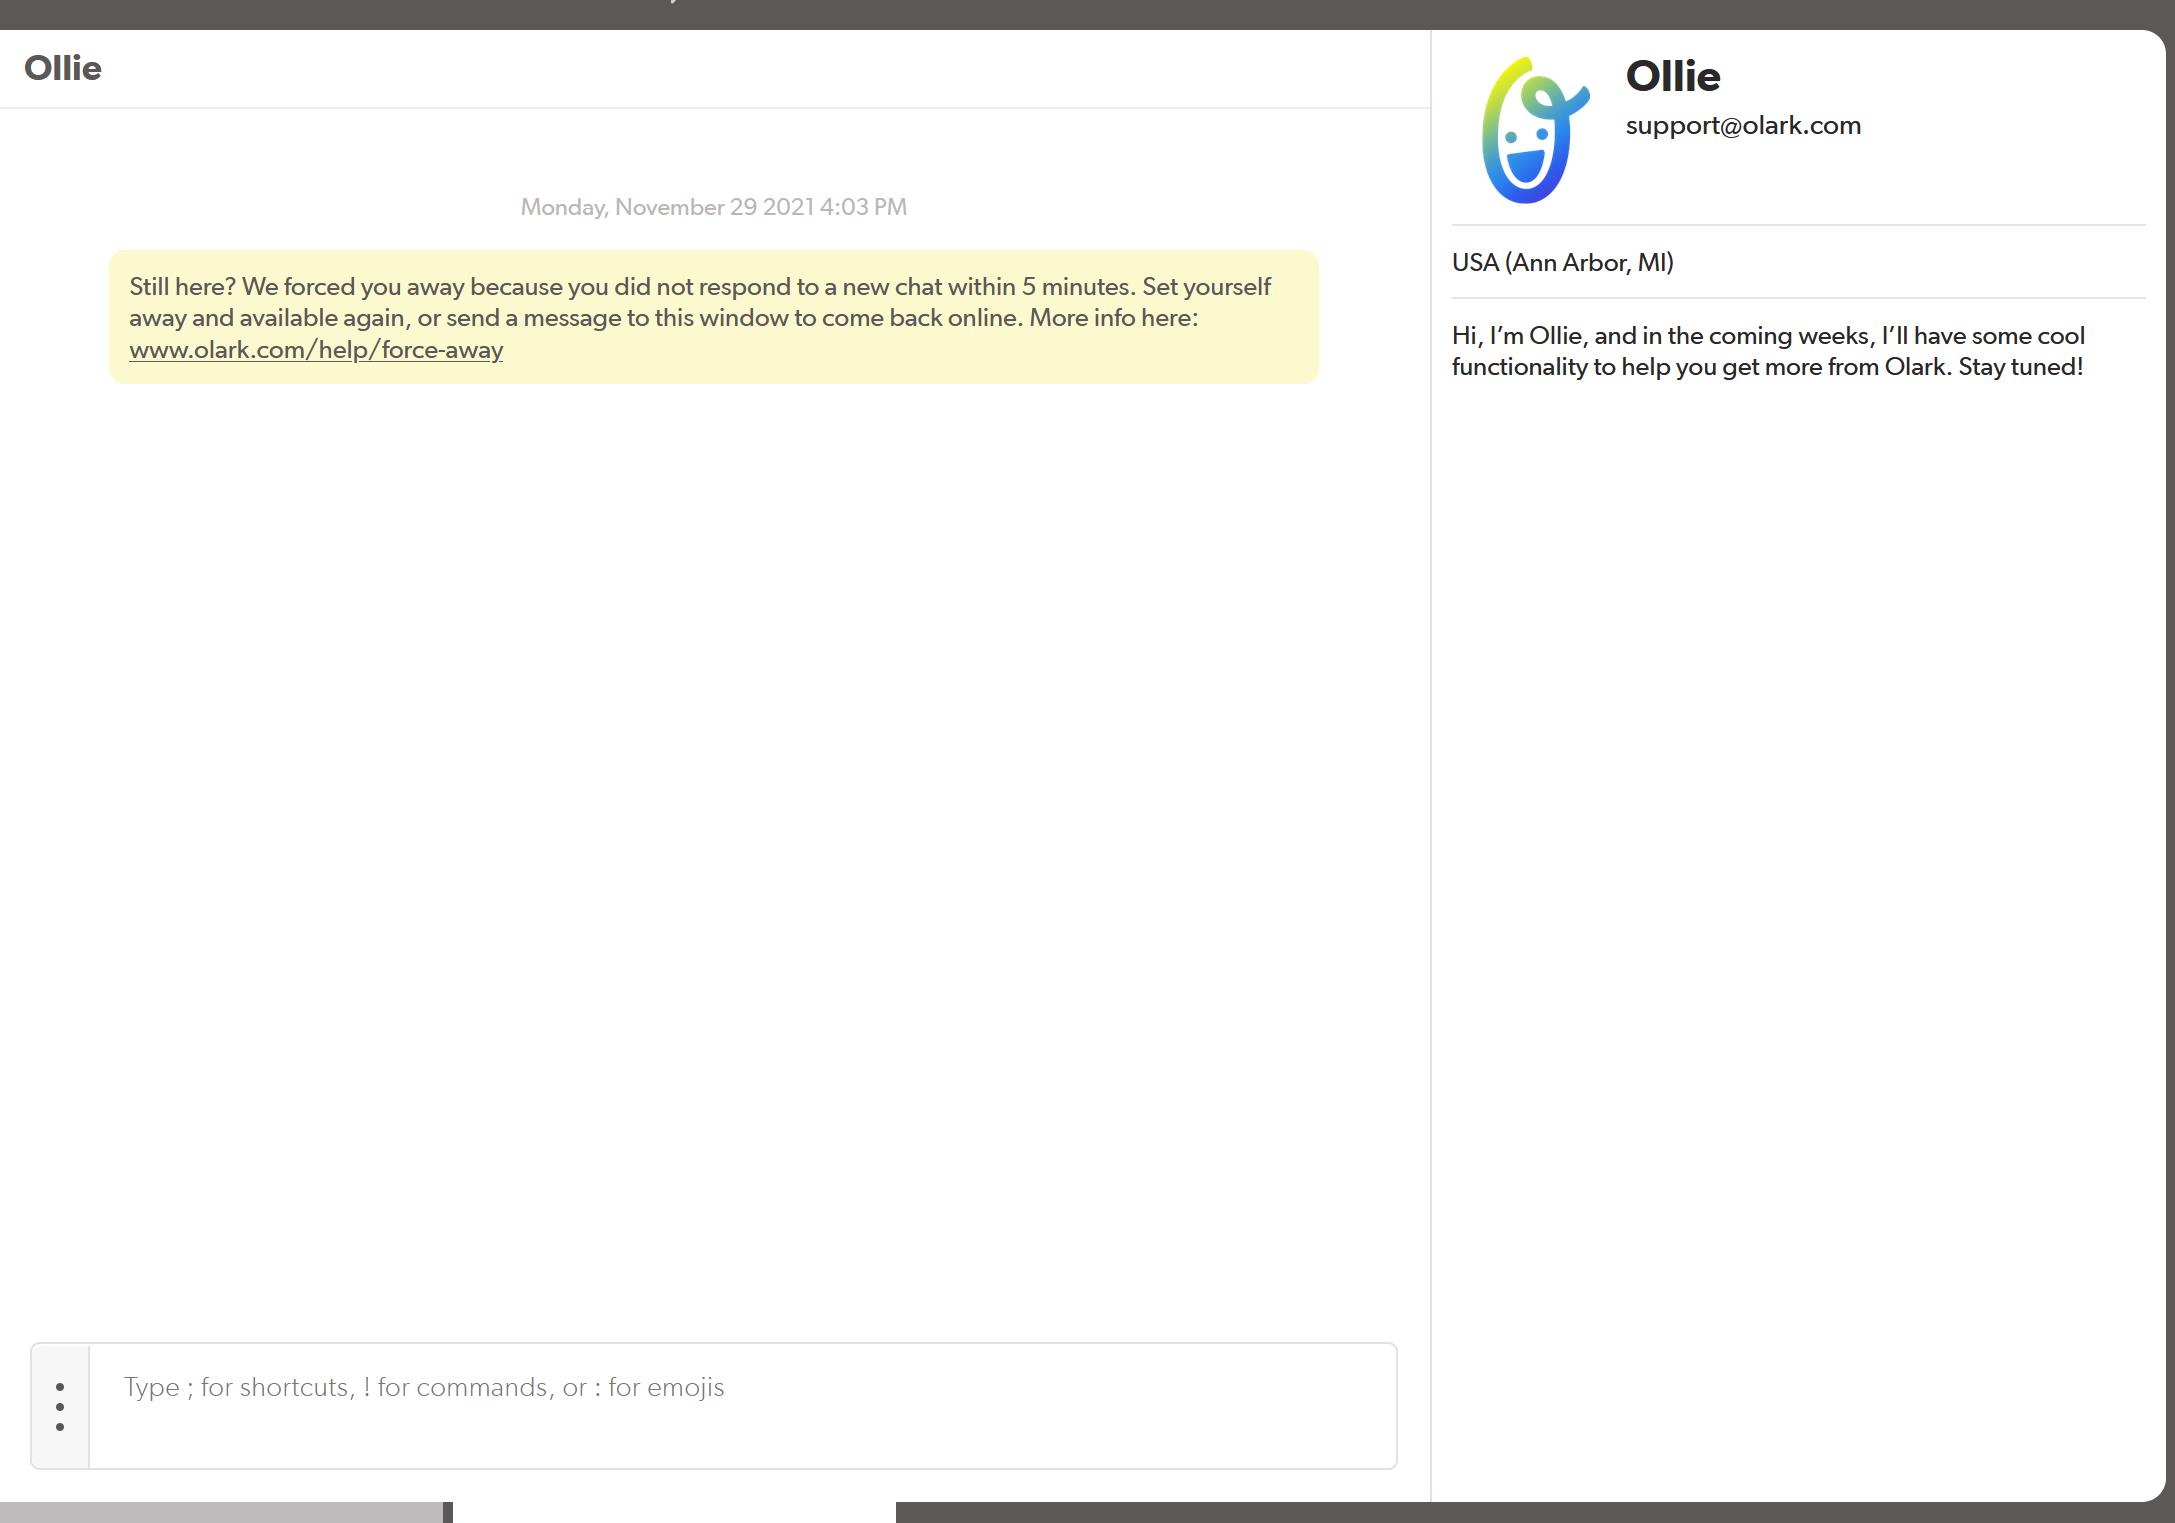This screenshot has width=2175, height=1523.
Task: Click the Monday, November 29 timestamp
Action: [713, 207]
